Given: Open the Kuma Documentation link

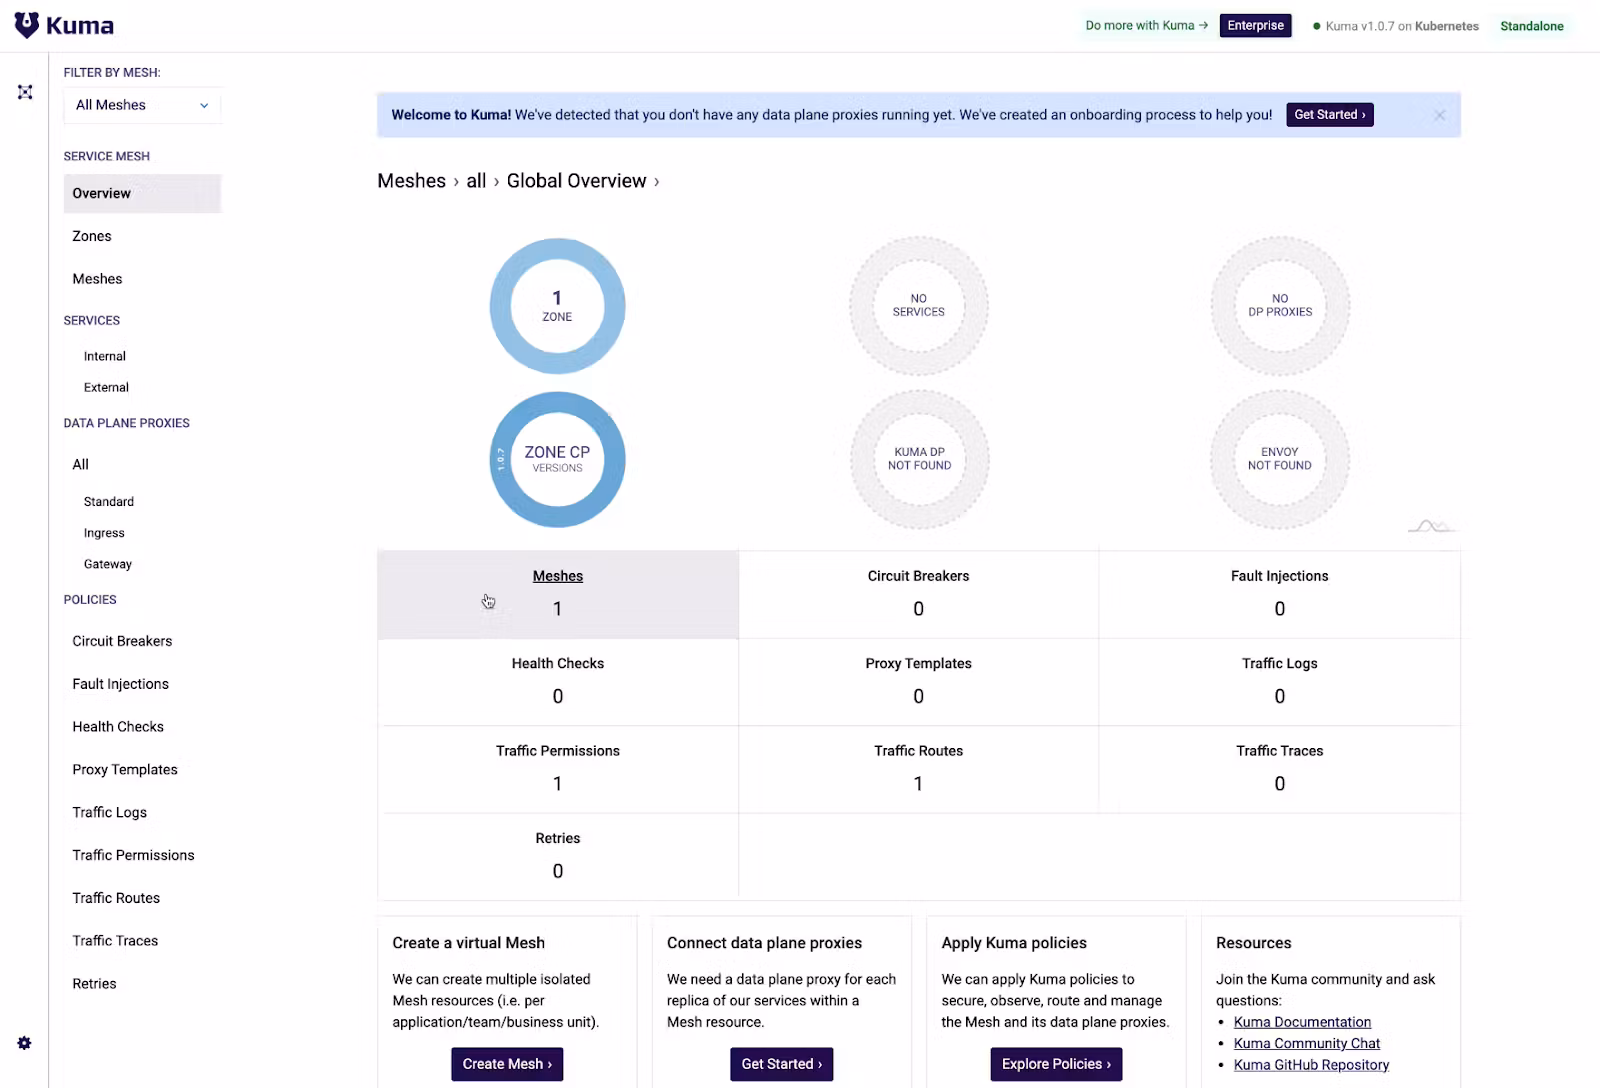Looking at the screenshot, I should coord(1302,1022).
